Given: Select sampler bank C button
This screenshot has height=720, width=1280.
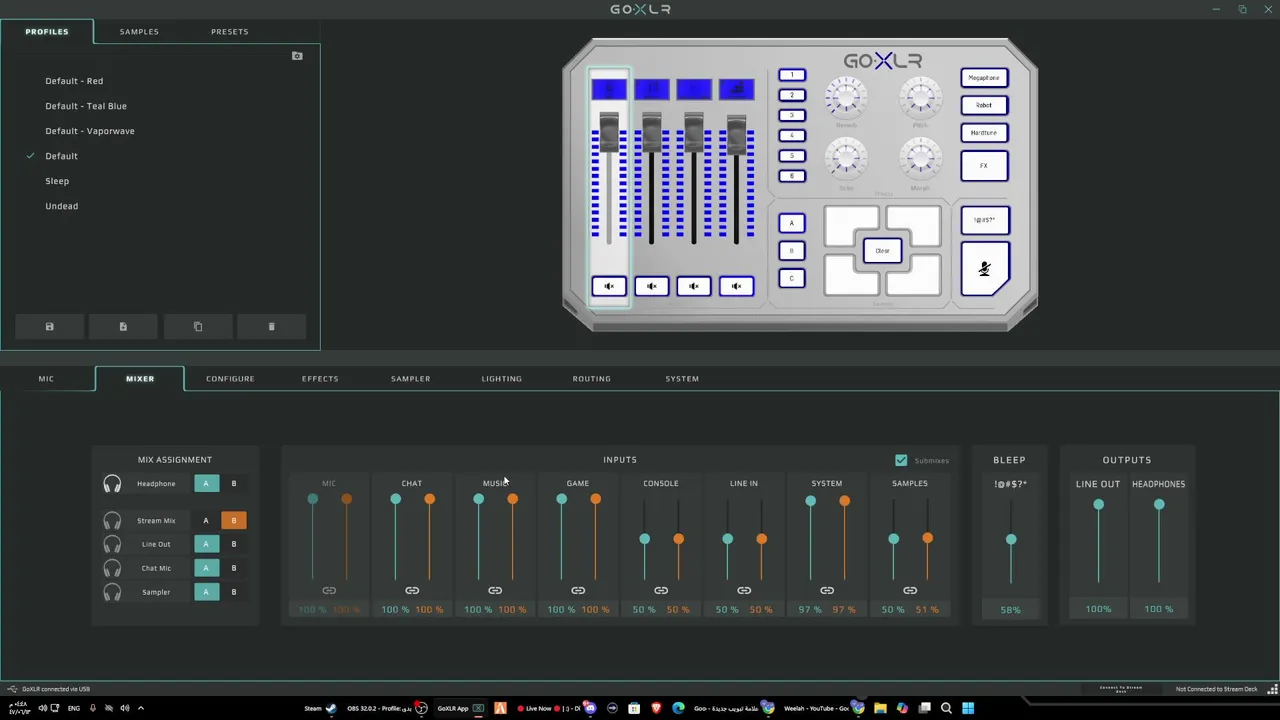Looking at the screenshot, I should pos(791,278).
